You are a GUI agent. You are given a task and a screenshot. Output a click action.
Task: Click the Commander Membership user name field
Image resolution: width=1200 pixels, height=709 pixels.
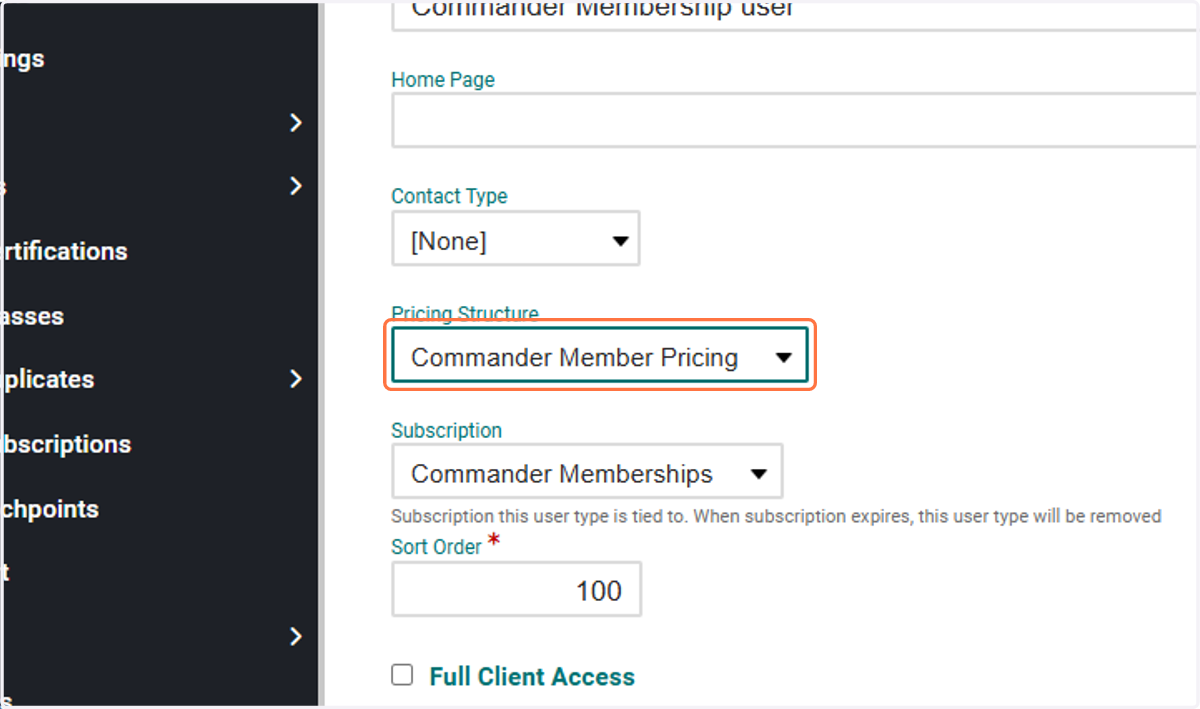point(795,14)
